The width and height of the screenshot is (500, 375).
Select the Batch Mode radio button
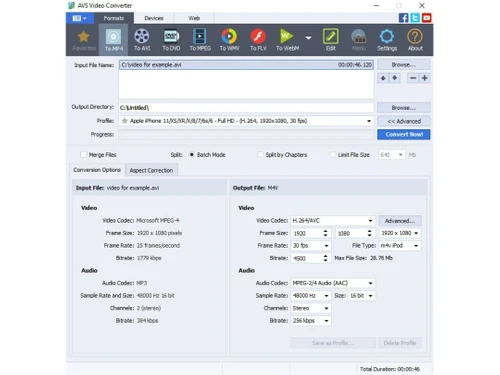click(192, 155)
